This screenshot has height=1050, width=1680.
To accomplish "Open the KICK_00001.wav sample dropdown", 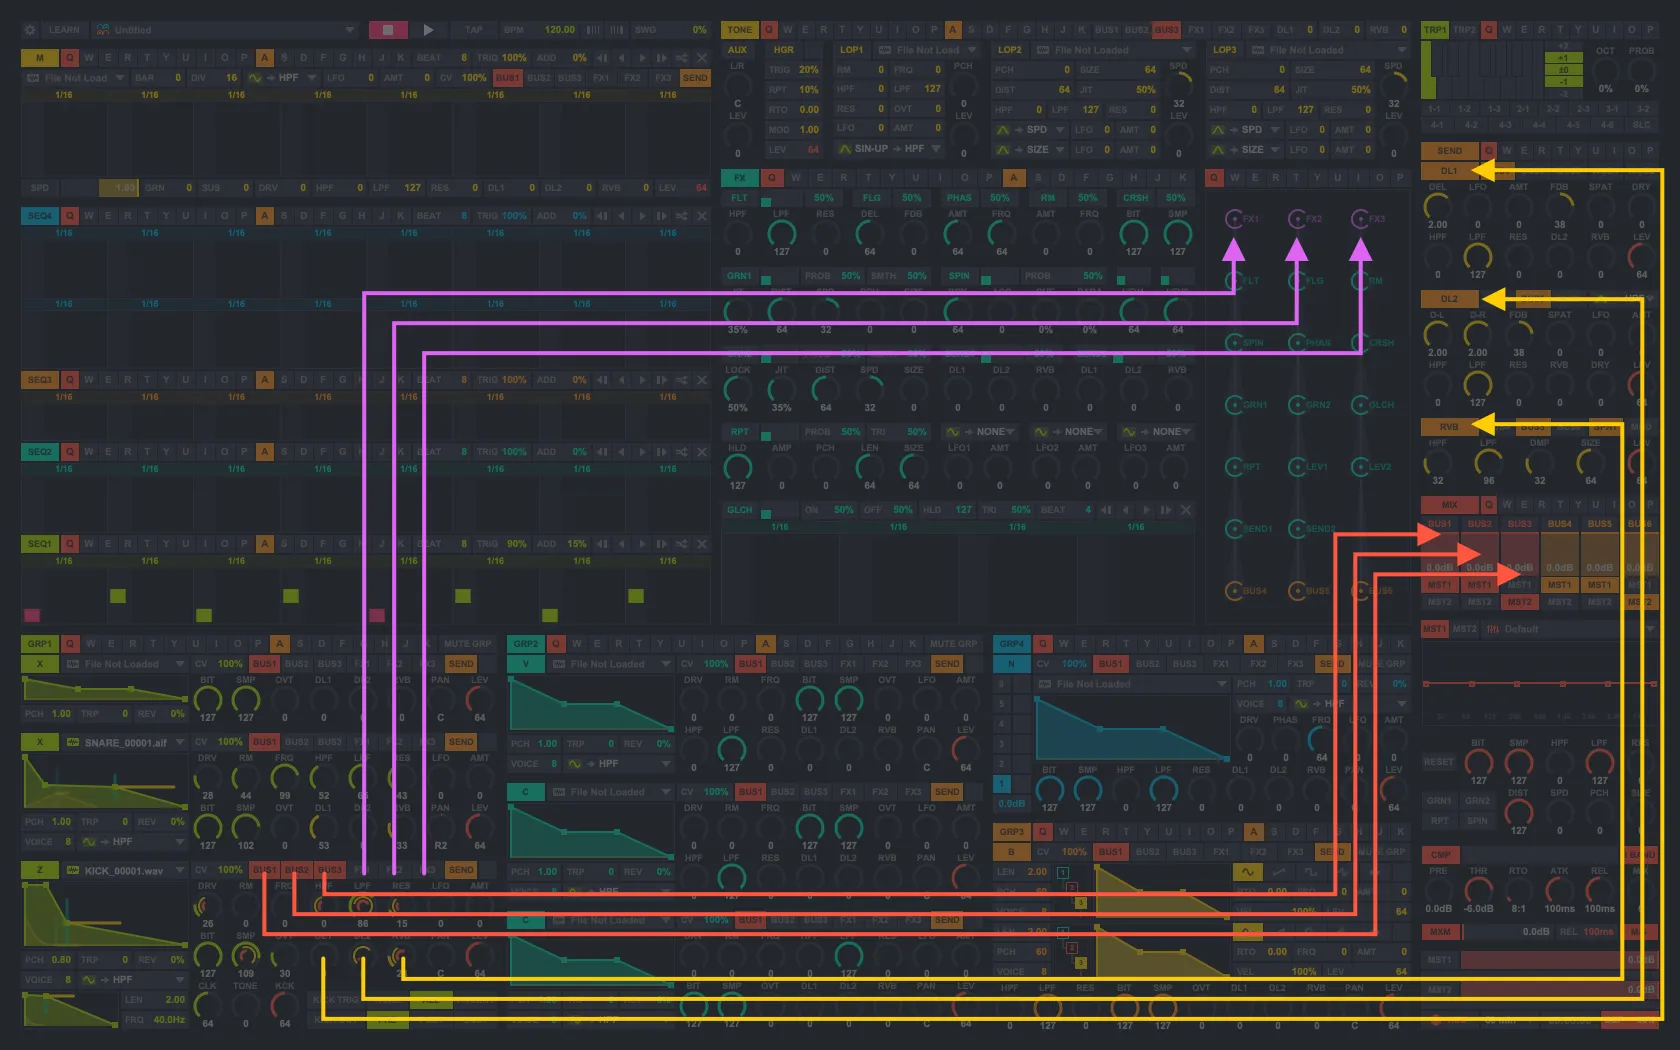I will click(x=126, y=870).
